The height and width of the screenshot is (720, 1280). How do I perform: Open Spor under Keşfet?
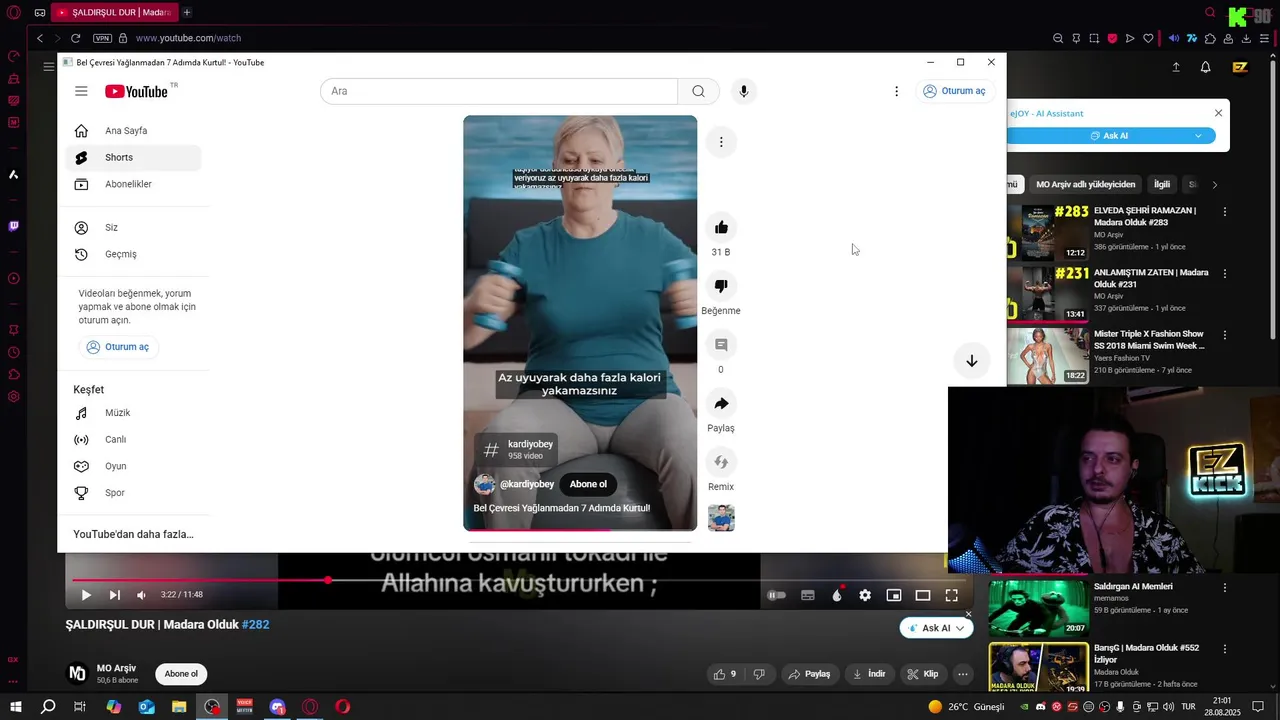(x=133, y=493)
